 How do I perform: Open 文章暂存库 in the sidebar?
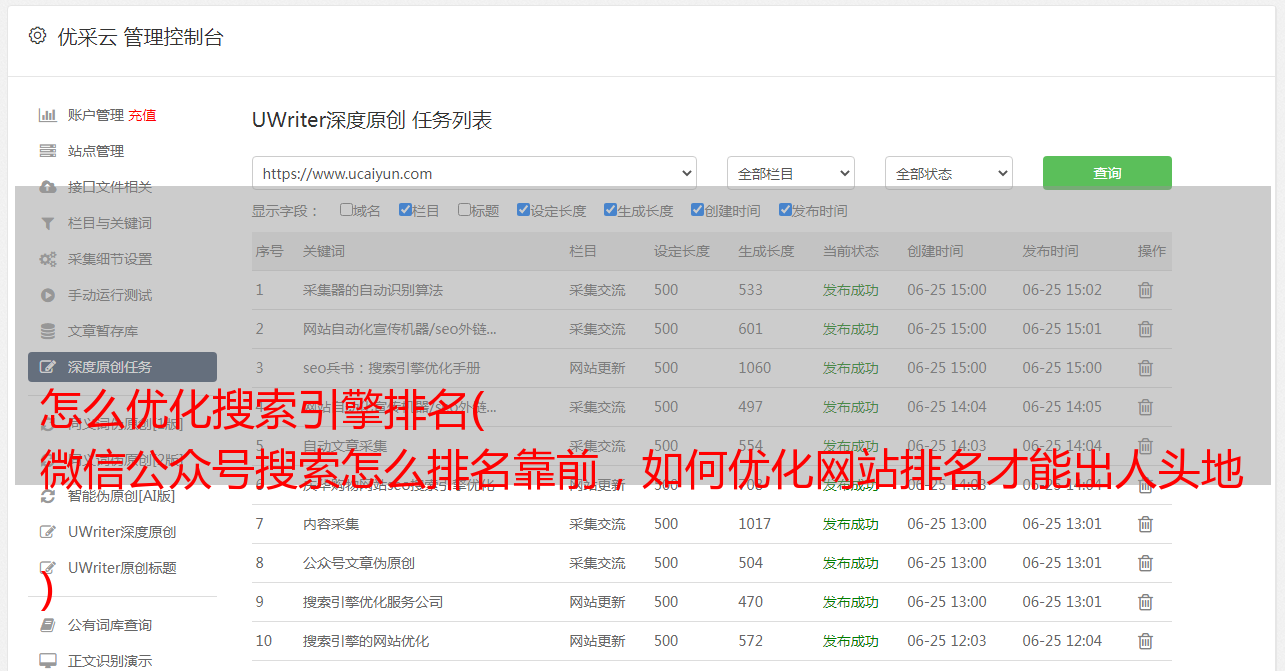103,331
